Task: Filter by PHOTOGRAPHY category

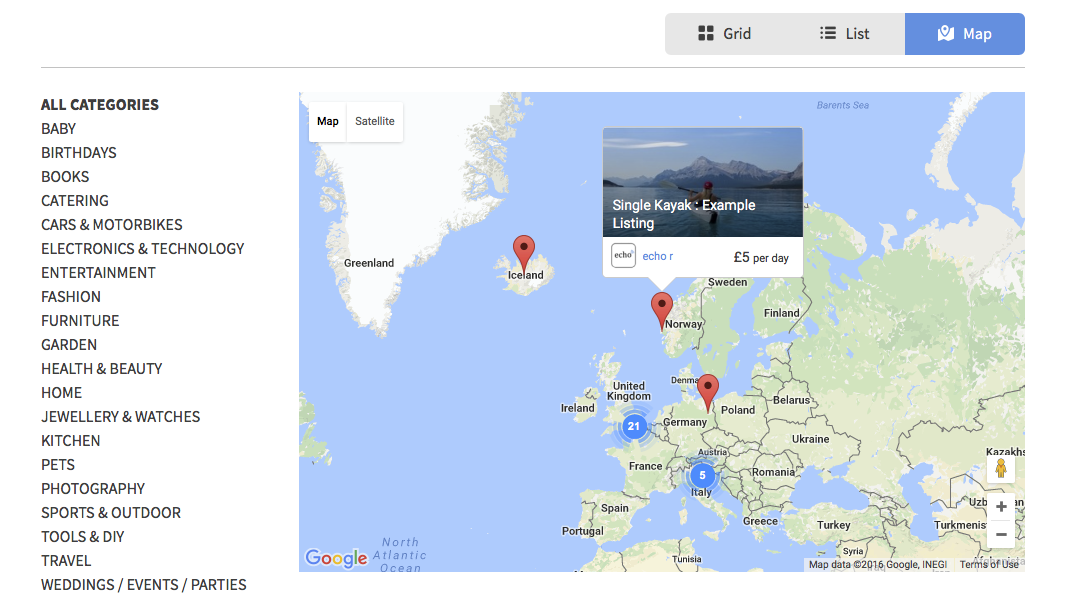Action: tap(93, 489)
